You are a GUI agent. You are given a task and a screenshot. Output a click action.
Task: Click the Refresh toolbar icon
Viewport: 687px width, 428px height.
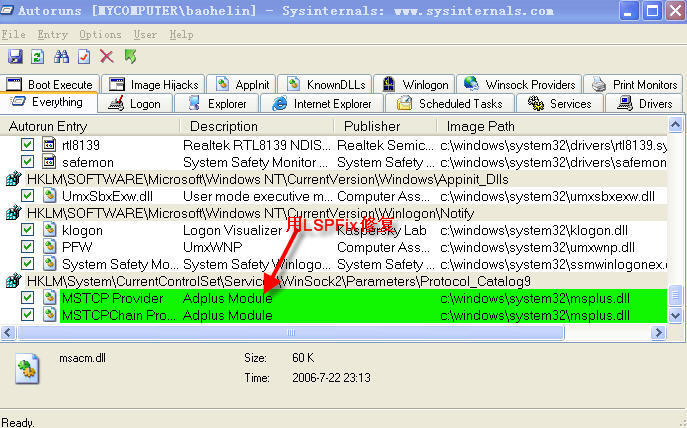pyautogui.click(x=37, y=57)
